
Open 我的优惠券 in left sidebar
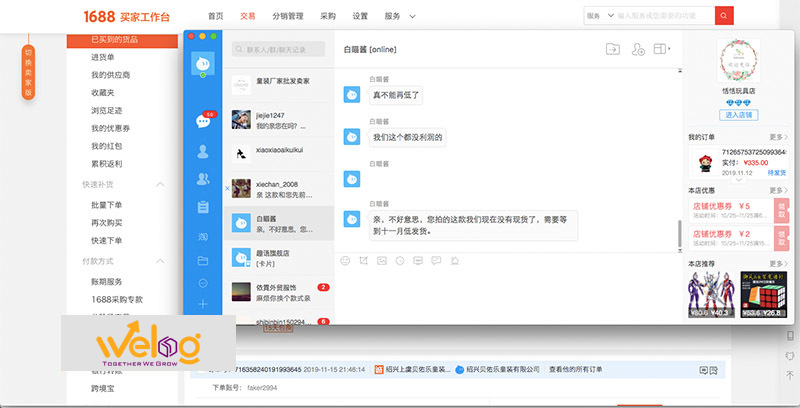pos(111,129)
